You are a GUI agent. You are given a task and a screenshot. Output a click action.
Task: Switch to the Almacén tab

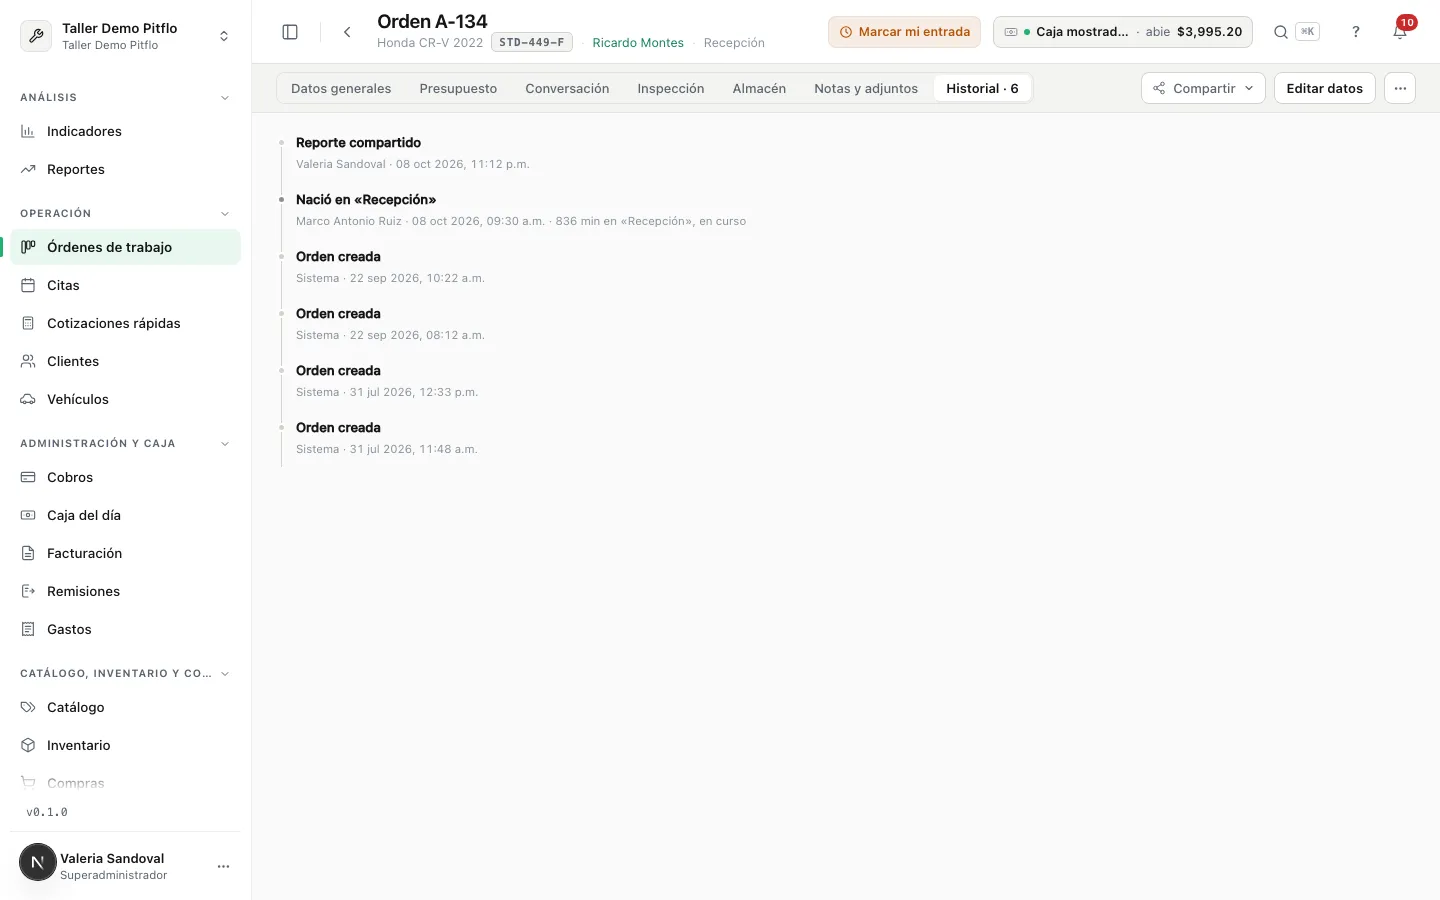click(x=759, y=88)
